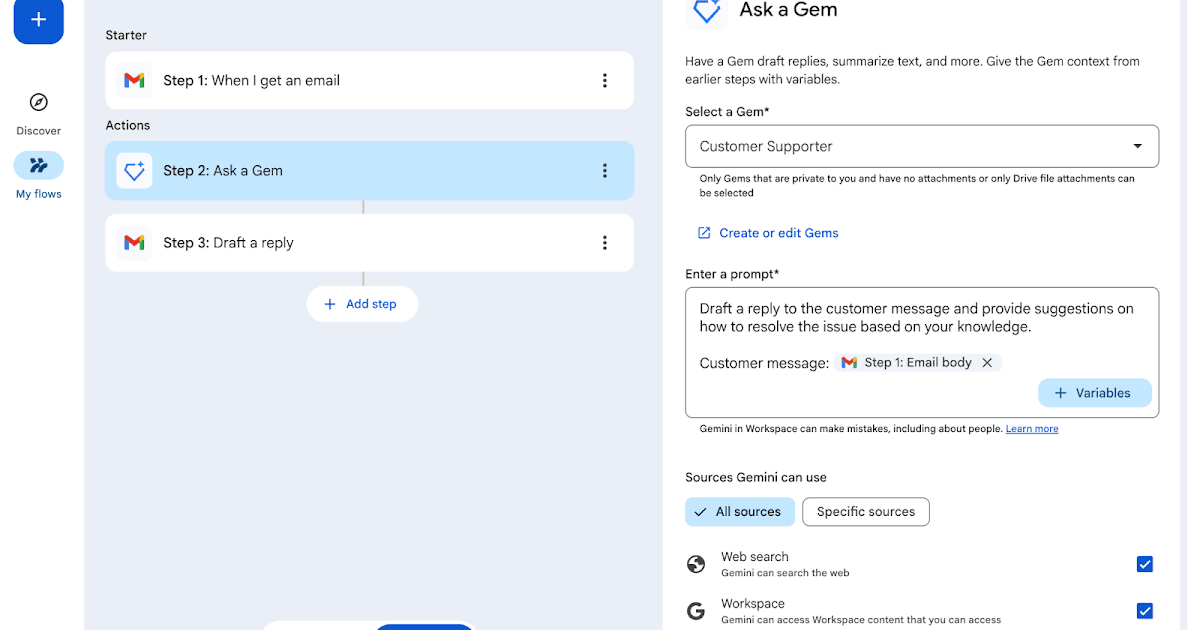Open more options for Step 2
Image resolution: width=1200 pixels, height=630 pixels.
(x=604, y=171)
